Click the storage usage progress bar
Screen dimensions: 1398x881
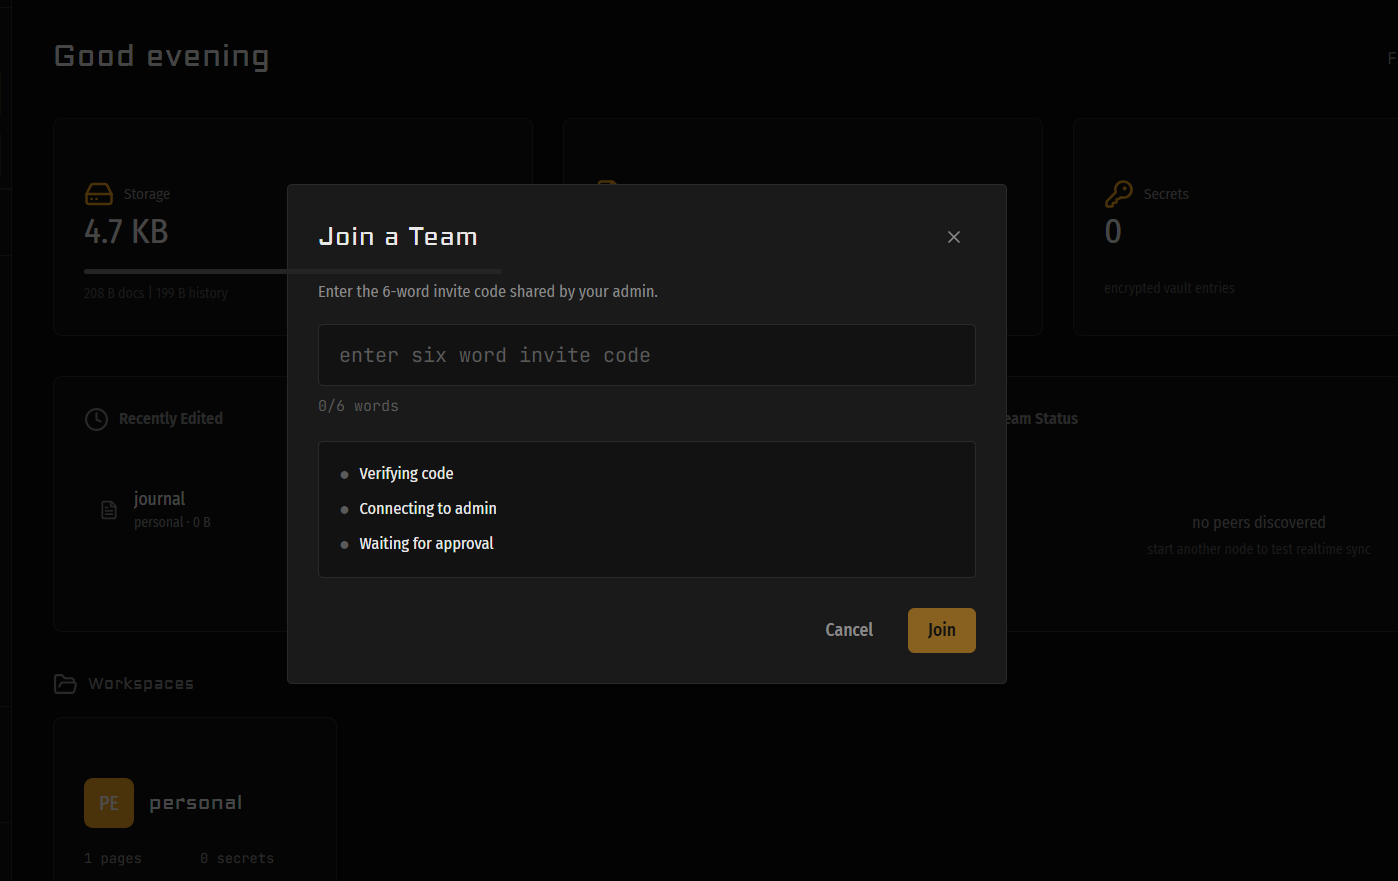[x=180, y=270]
